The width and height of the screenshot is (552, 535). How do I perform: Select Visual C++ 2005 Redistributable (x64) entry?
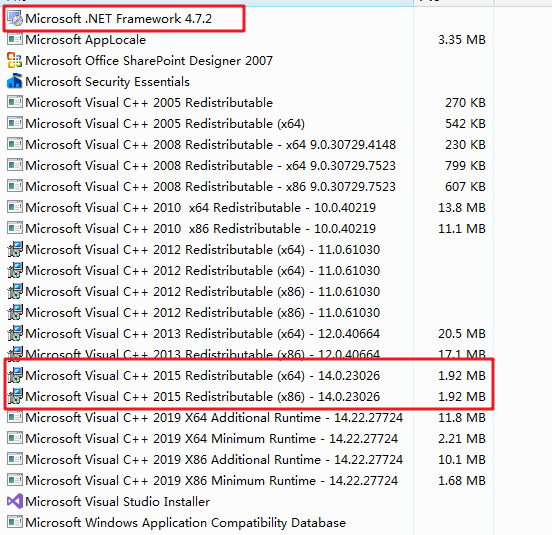(165, 124)
